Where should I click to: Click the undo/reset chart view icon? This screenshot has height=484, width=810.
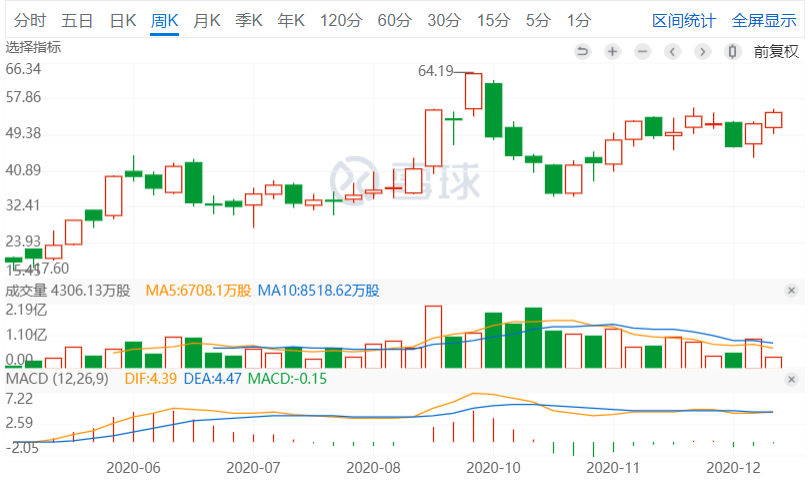coord(583,51)
